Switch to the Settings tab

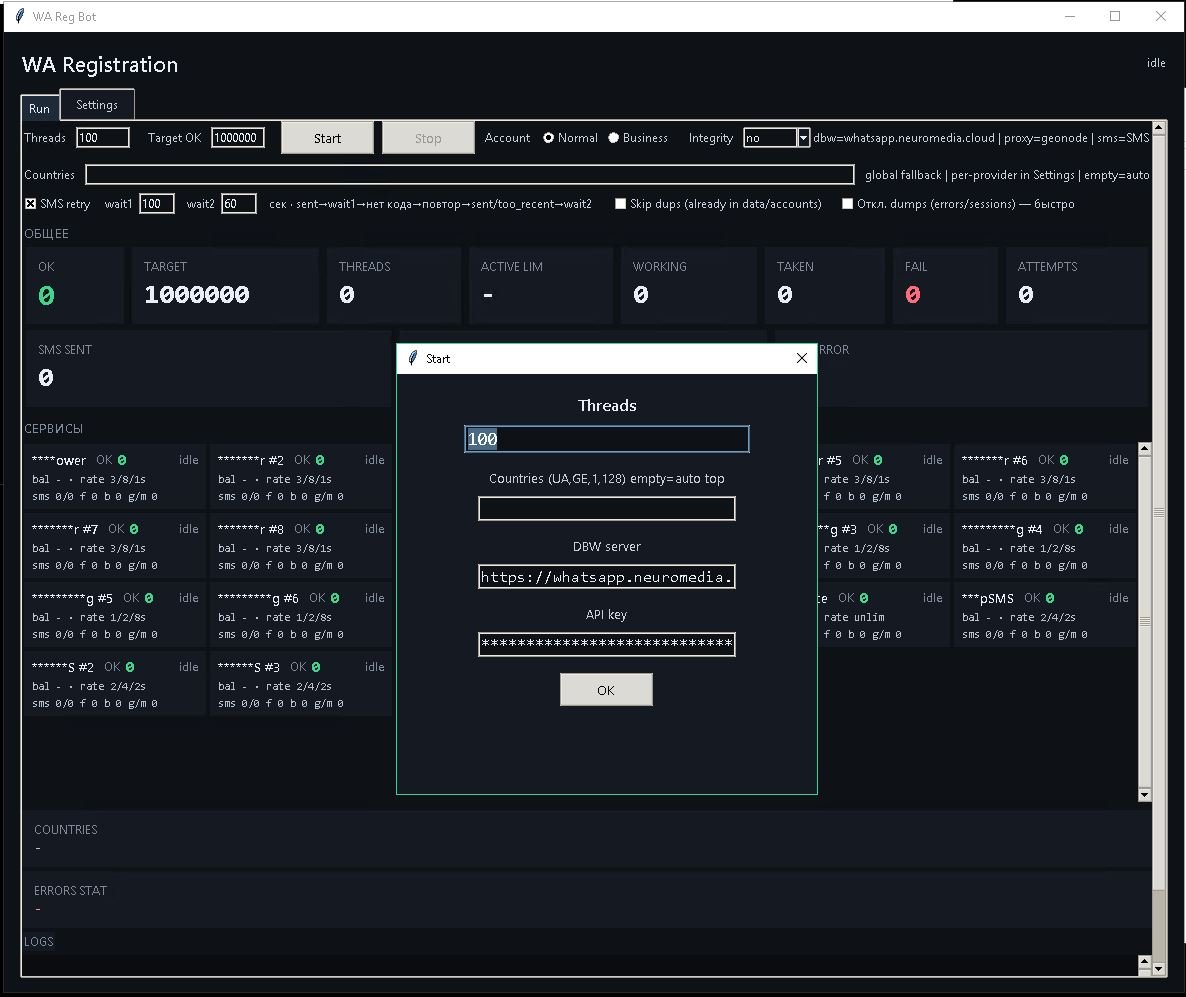tap(97, 104)
